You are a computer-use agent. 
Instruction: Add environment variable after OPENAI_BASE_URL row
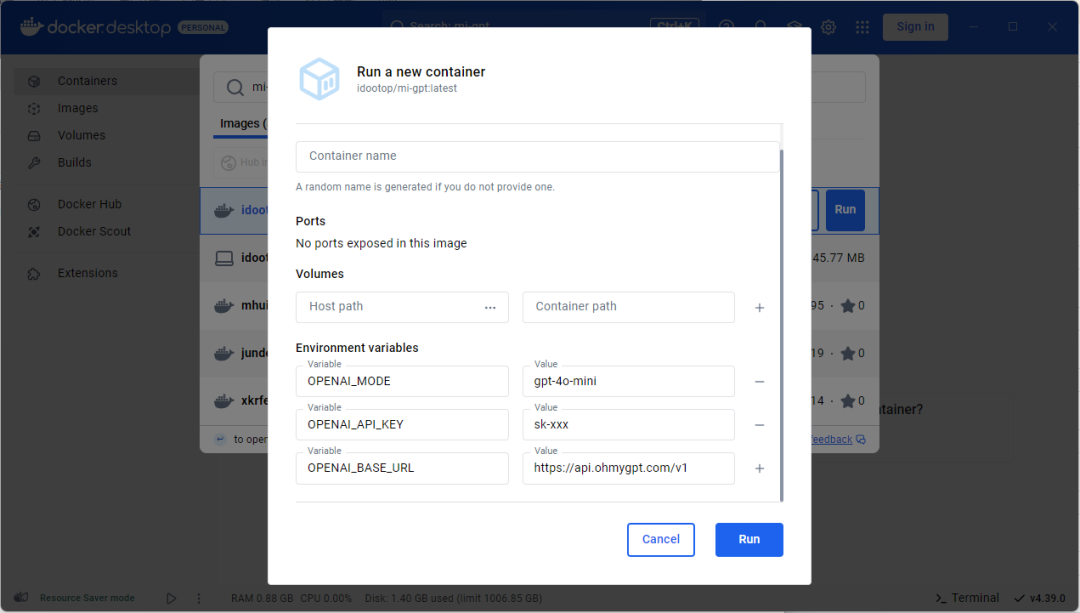point(759,468)
